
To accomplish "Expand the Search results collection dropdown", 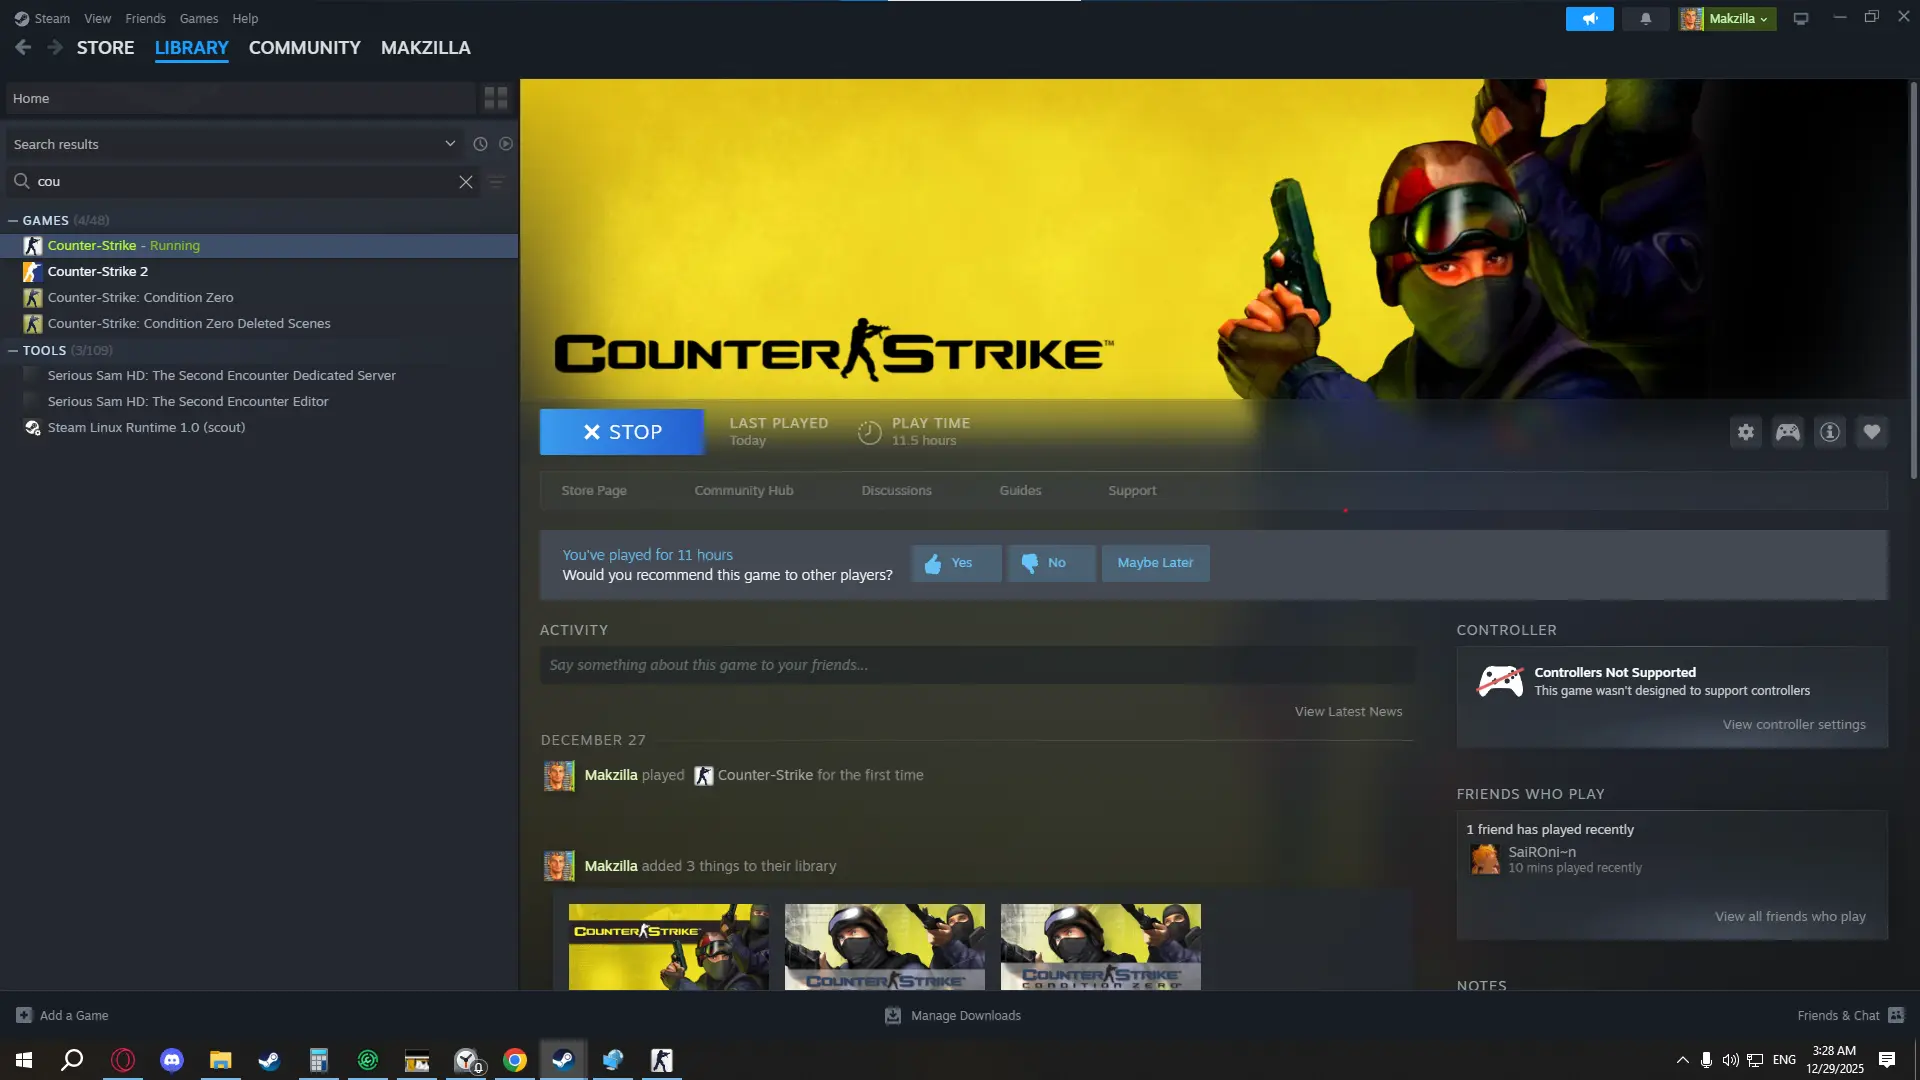I will [450, 144].
